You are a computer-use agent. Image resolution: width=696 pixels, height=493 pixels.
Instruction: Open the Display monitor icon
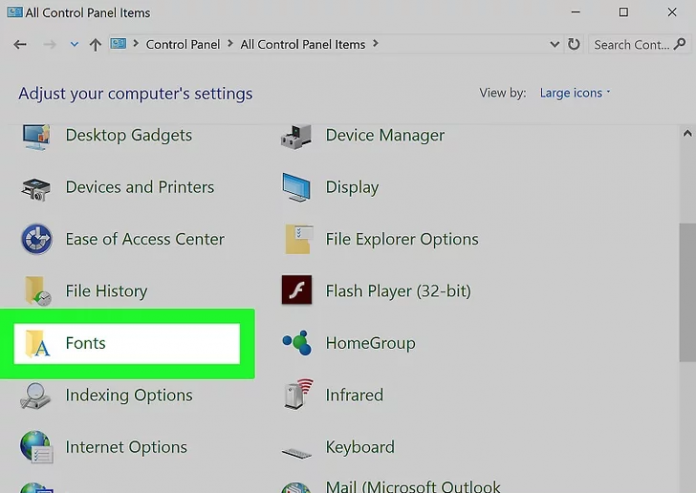click(297, 188)
